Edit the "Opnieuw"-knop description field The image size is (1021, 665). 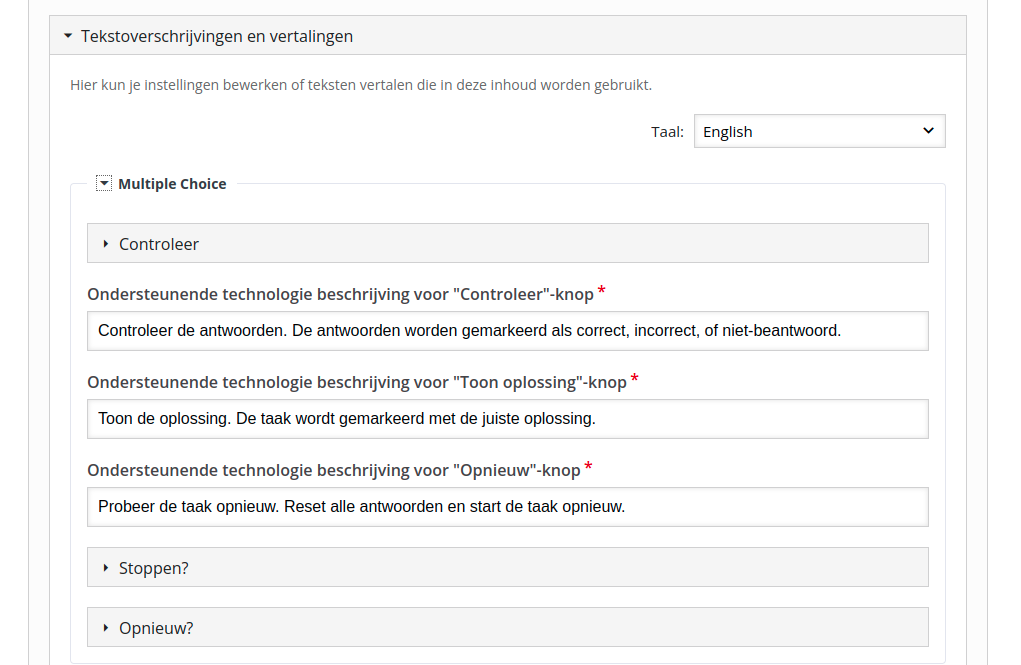click(x=507, y=507)
